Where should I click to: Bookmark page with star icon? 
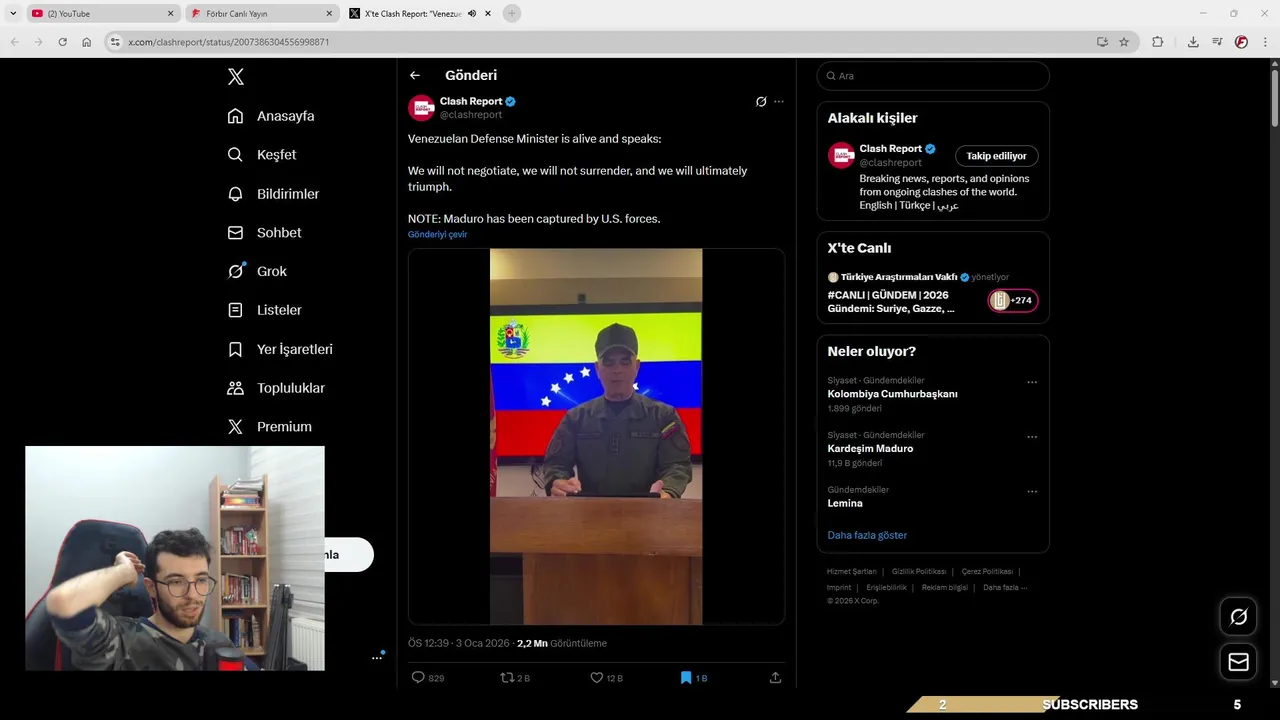point(1124,42)
